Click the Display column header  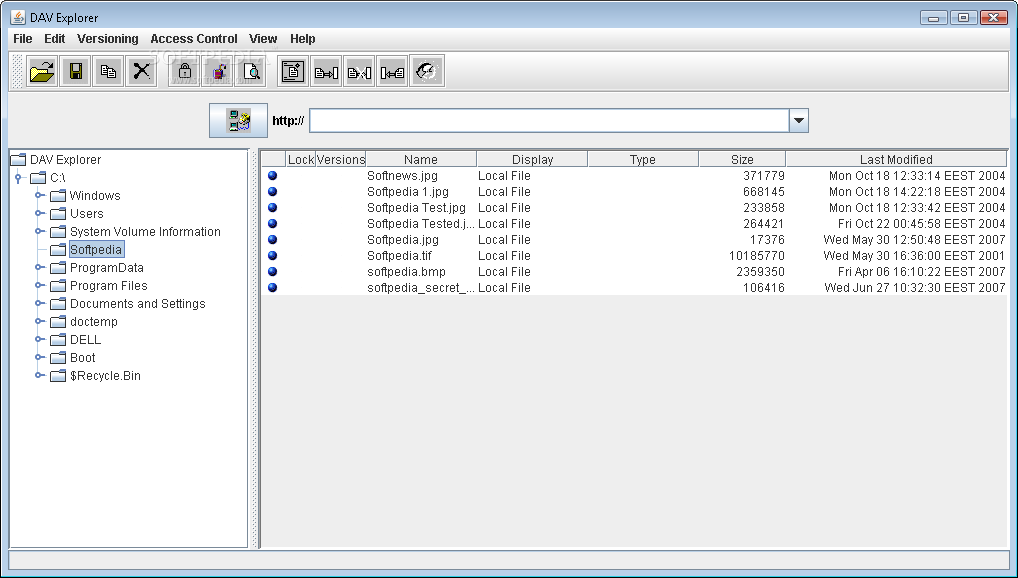[x=532, y=159]
